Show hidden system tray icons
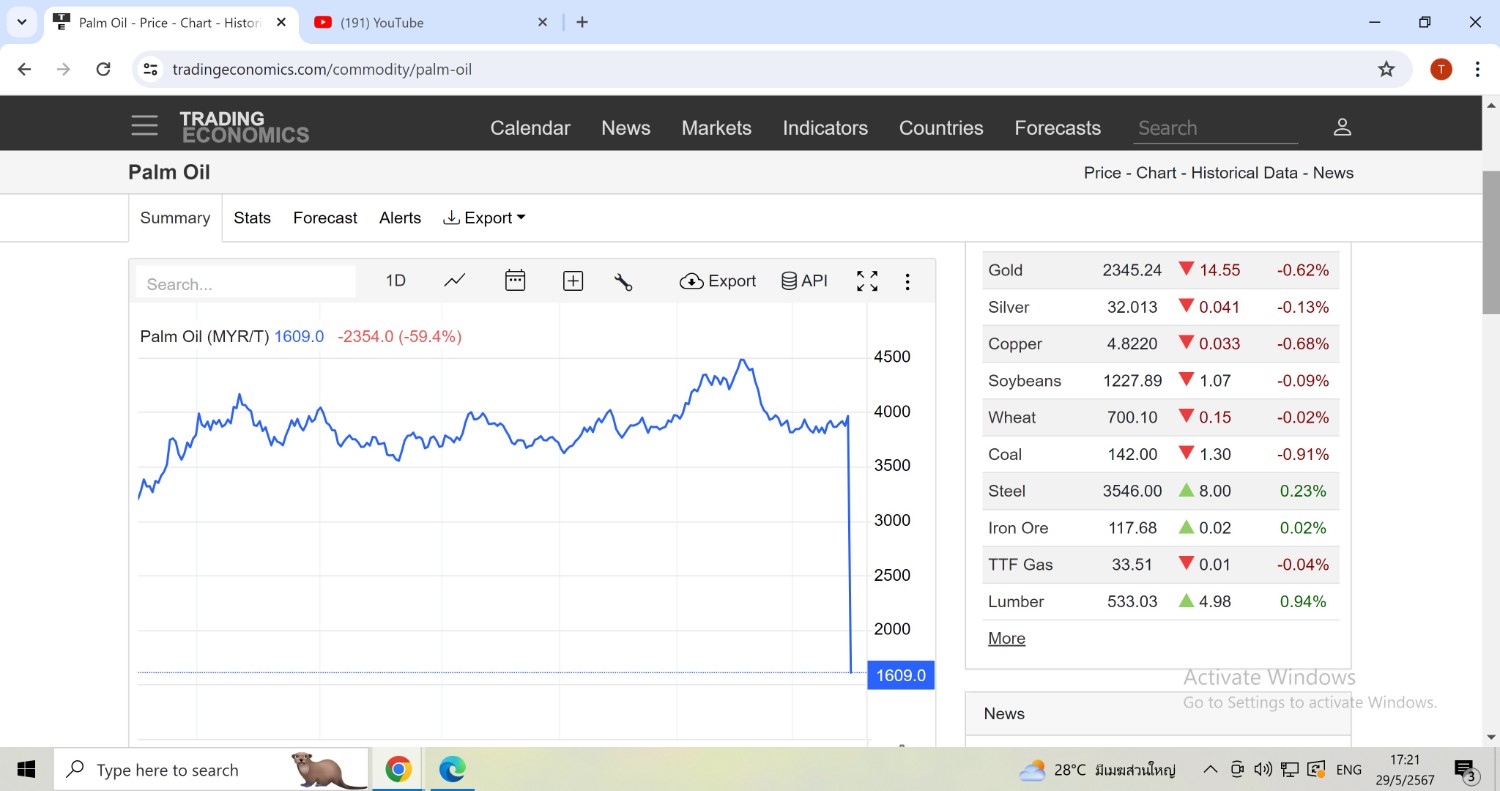The height and width of the screenshot is (791, 1500). pos(1210,769)
